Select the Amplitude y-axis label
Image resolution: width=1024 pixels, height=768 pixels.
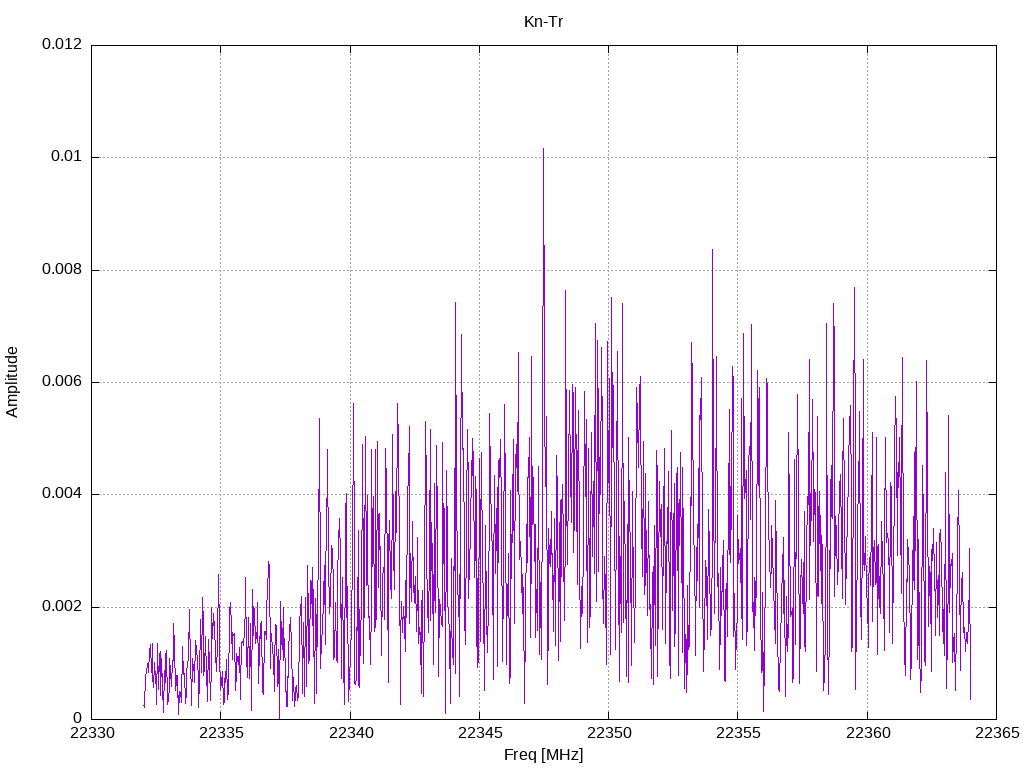12,382
